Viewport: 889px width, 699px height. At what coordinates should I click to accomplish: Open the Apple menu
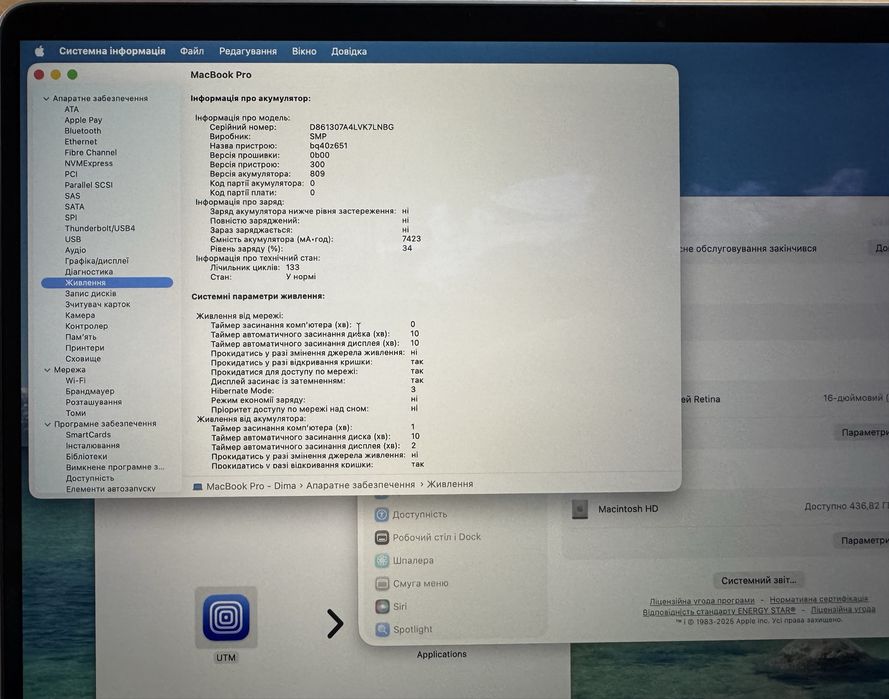click(x=39, y=51)
